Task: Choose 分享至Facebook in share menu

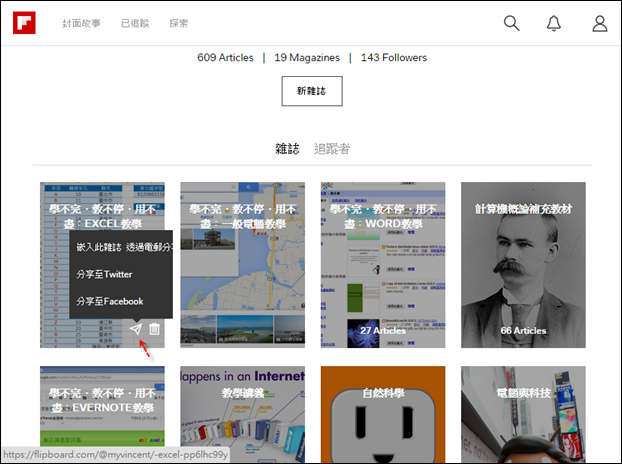Action: click(x=110, y=301)
